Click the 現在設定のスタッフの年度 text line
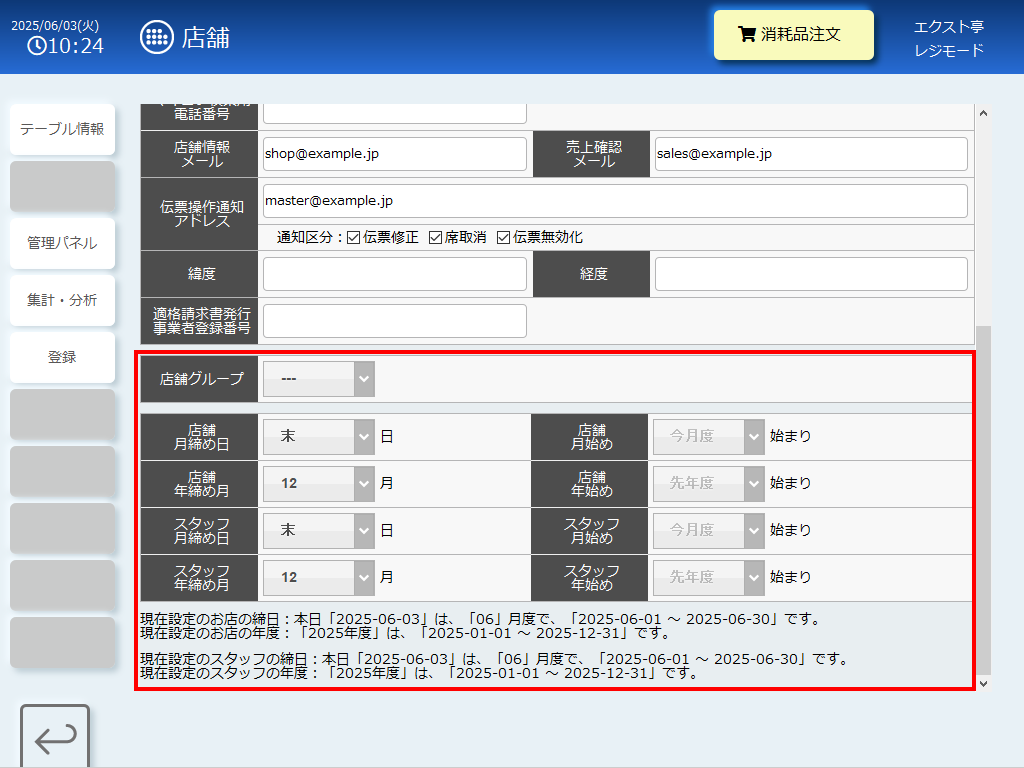 [419, 673]
